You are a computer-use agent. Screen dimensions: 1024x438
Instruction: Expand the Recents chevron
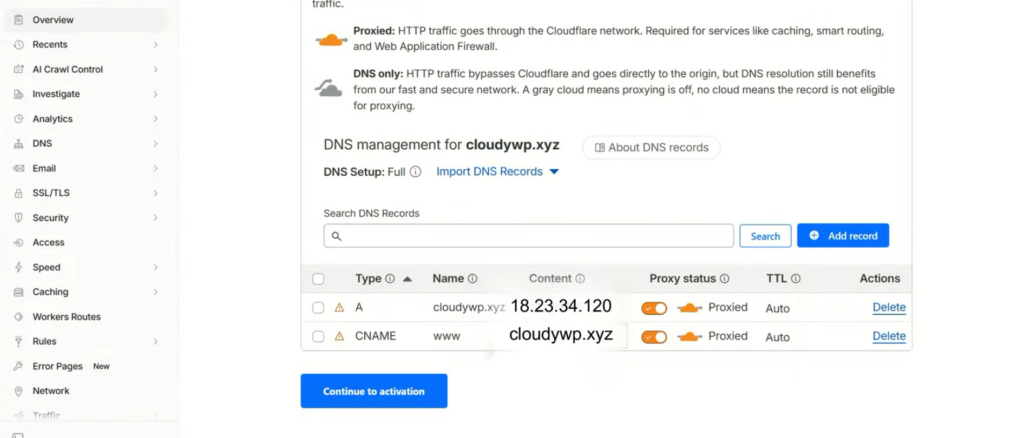[x=155, y=44]
